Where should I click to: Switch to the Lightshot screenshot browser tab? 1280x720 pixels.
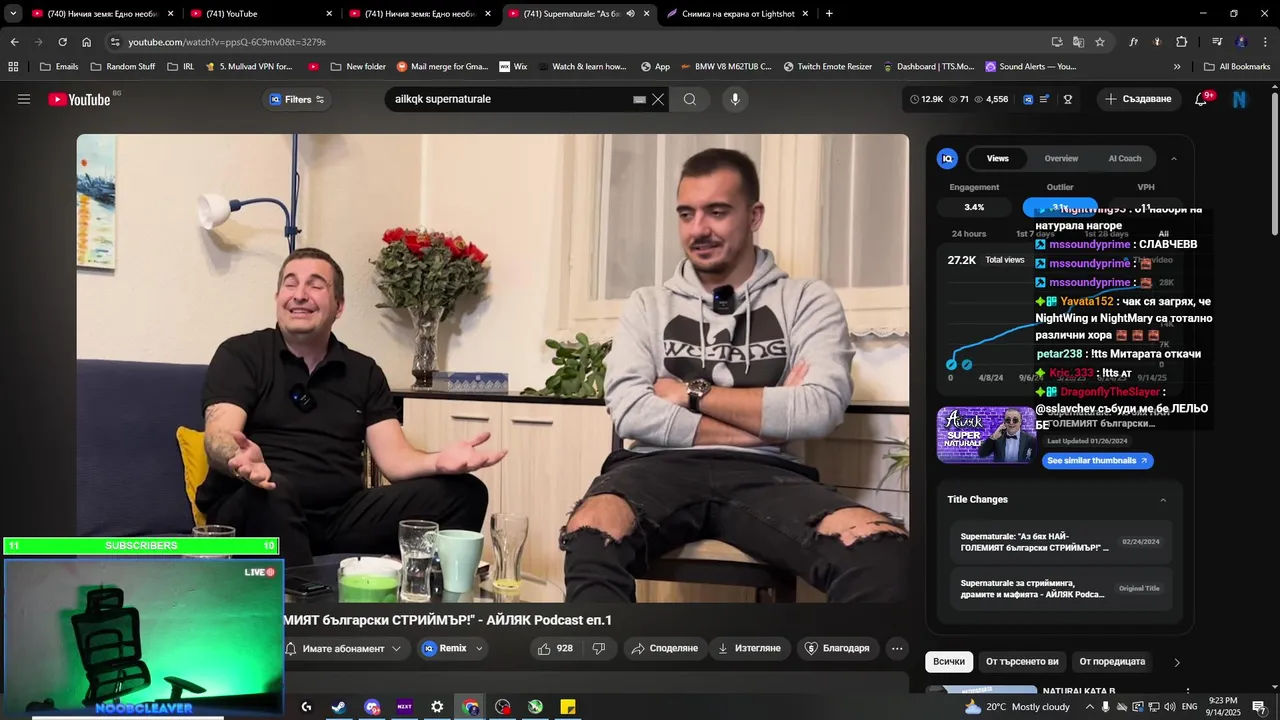pyautogui.click(x=739, y=14)
